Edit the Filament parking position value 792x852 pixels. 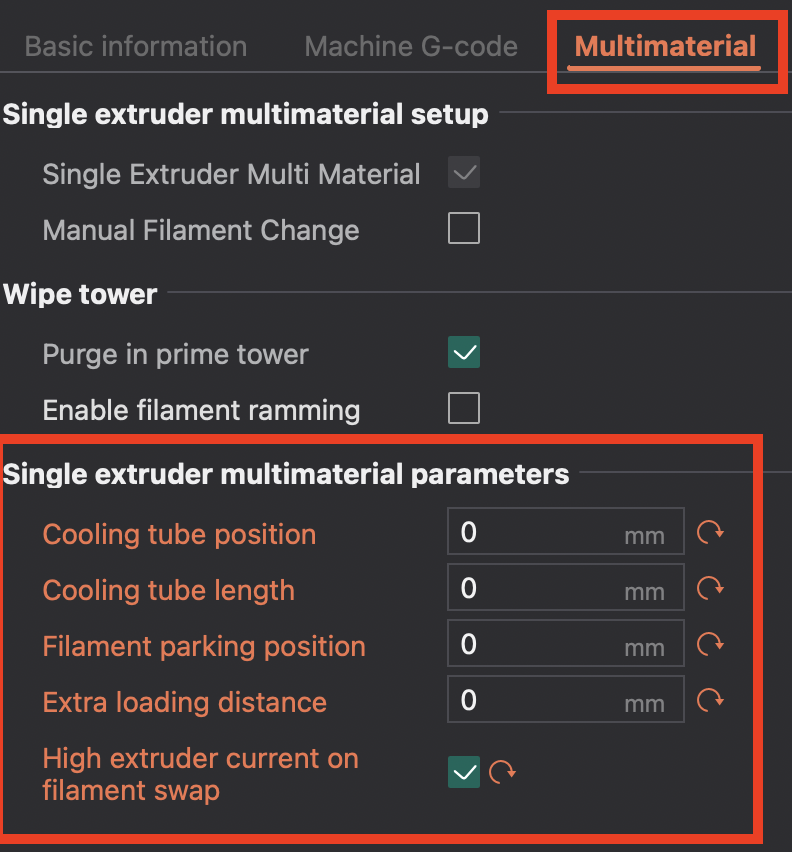click(540, 644)
